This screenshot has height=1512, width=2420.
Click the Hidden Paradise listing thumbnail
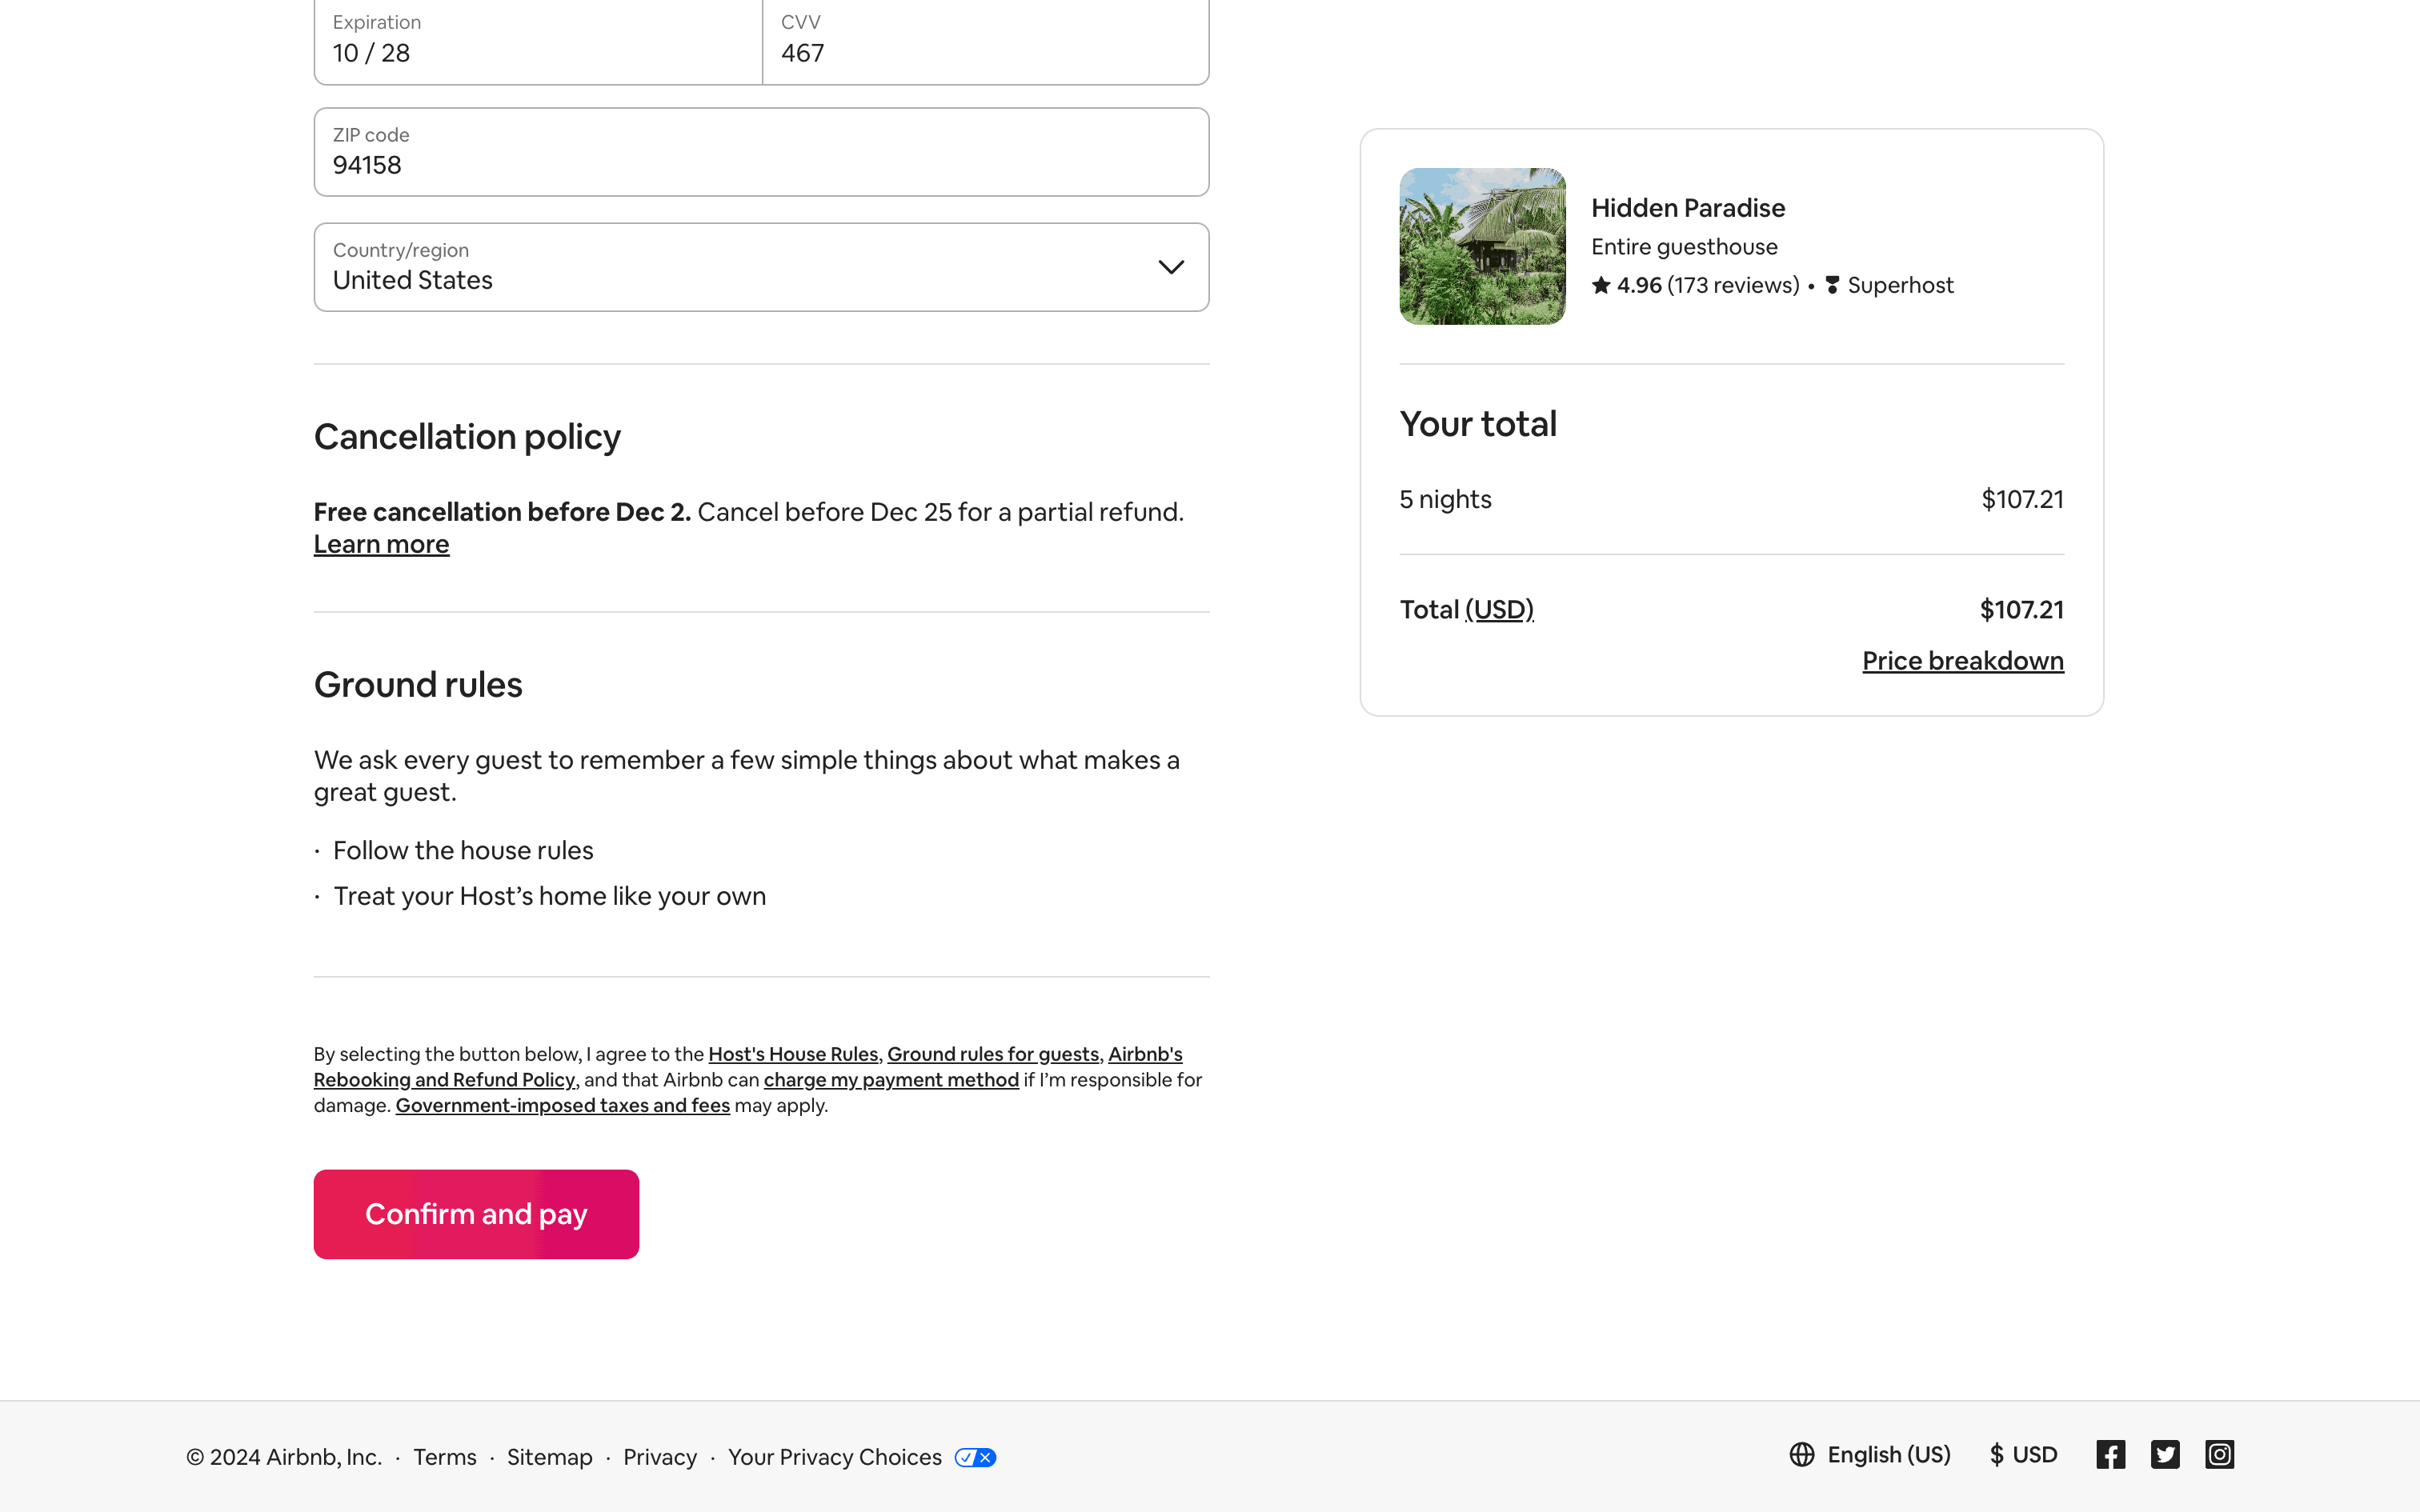pyautogui.click(x=1482, y=246)
